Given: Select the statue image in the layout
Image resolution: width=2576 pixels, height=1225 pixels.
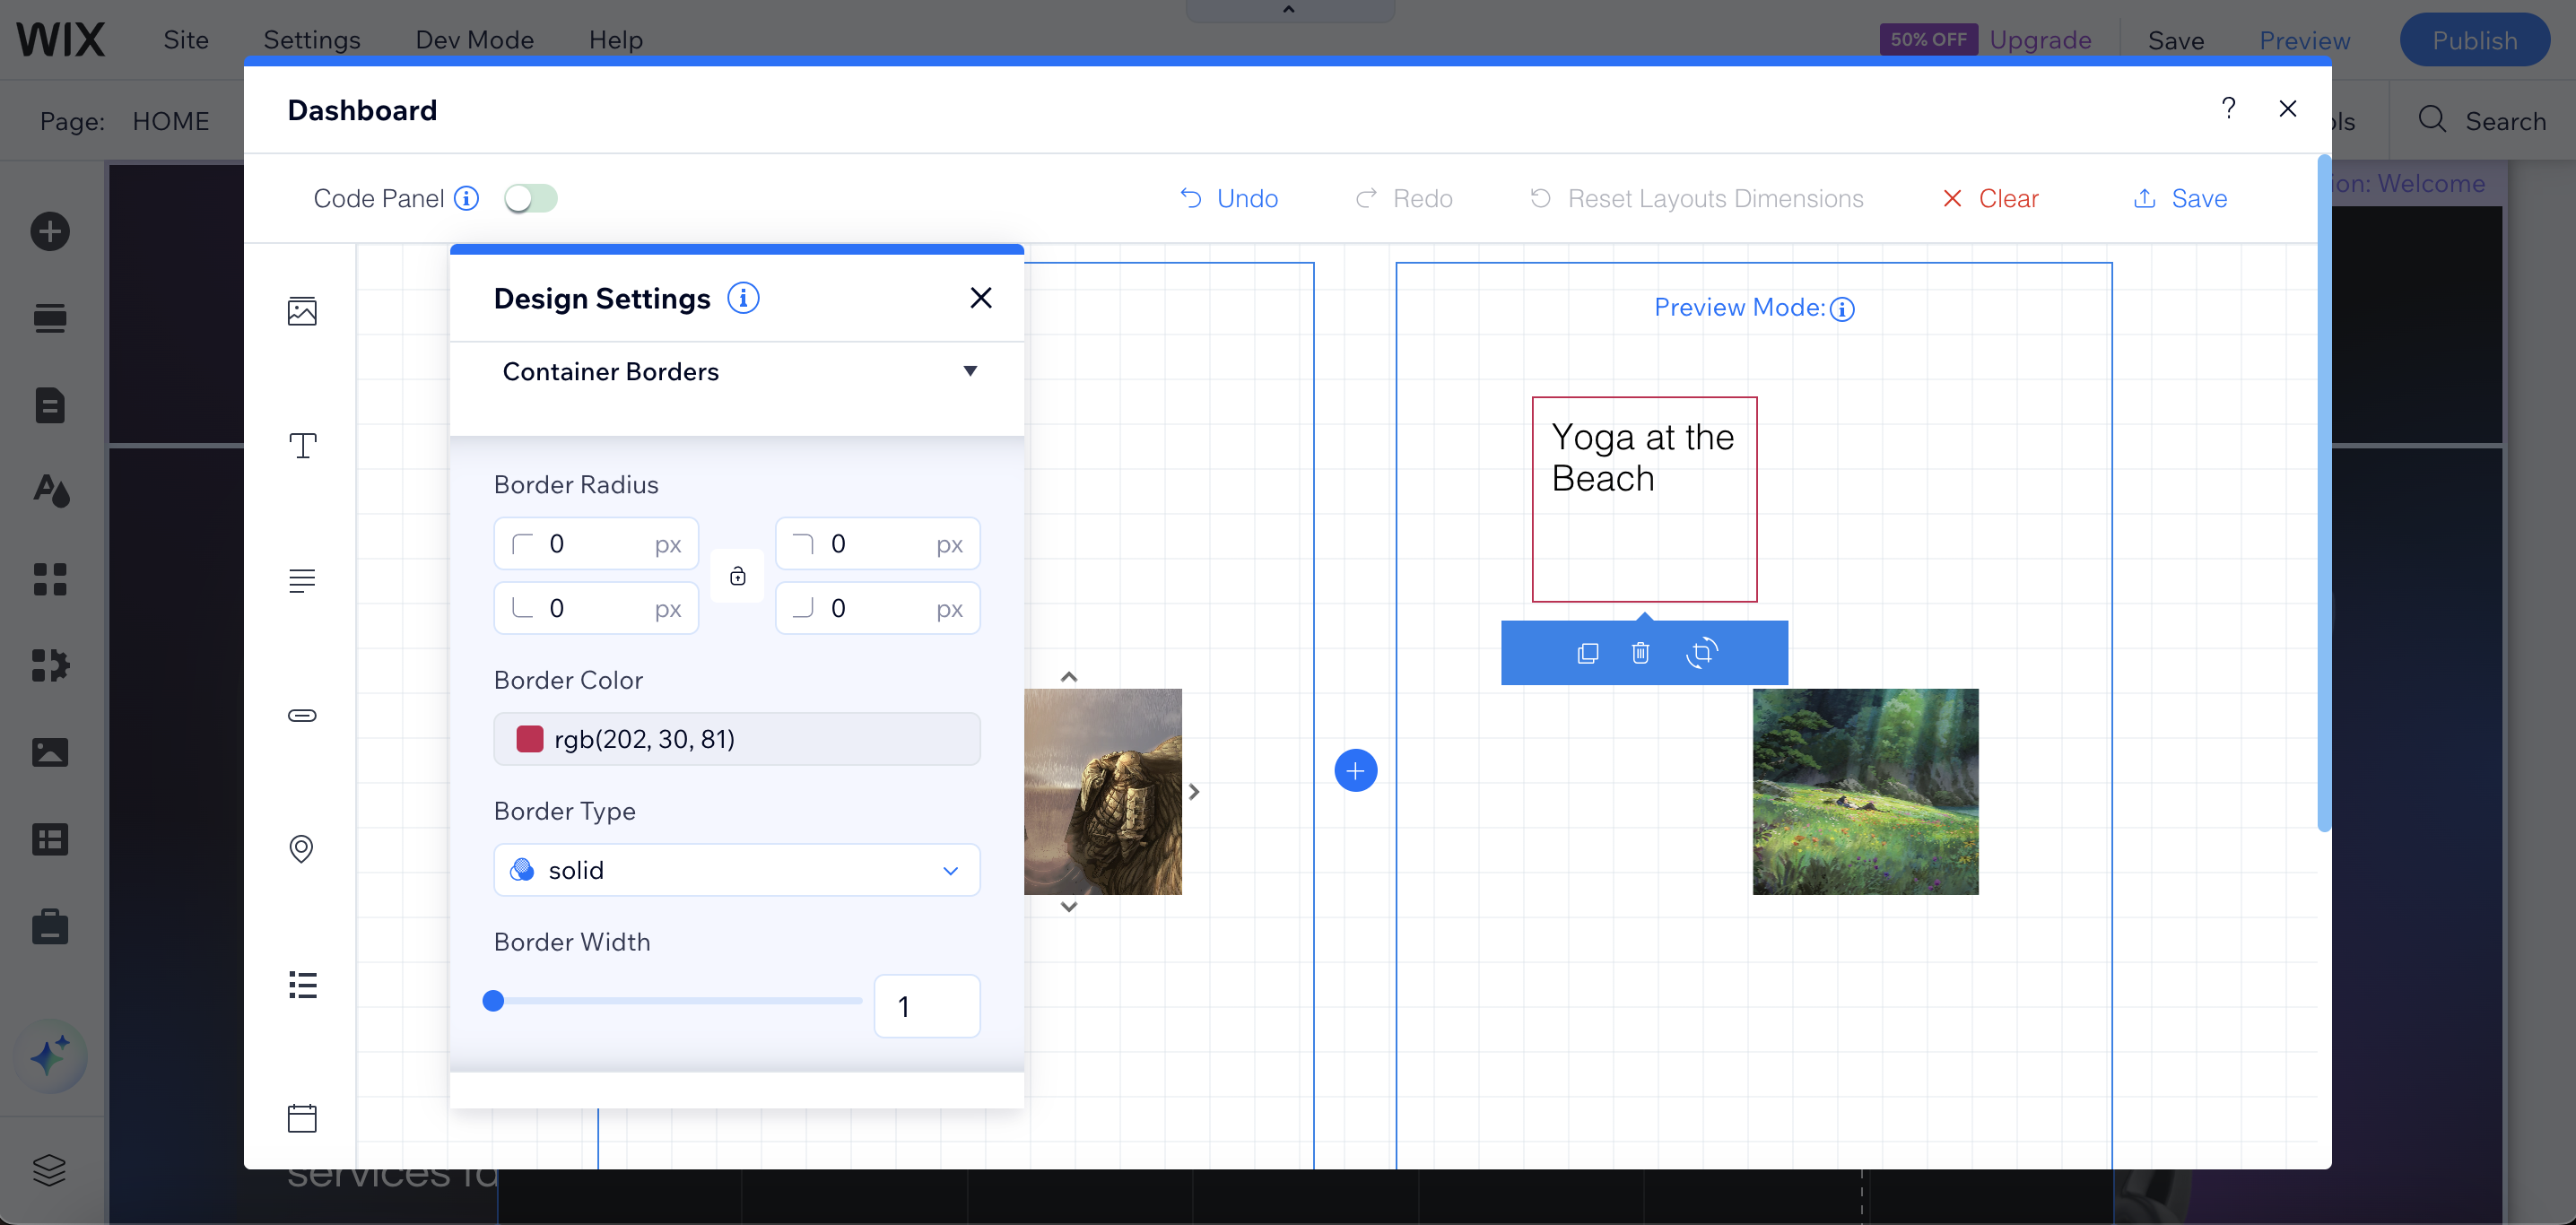Looking at the screenshot, I should coord(1103,792).
